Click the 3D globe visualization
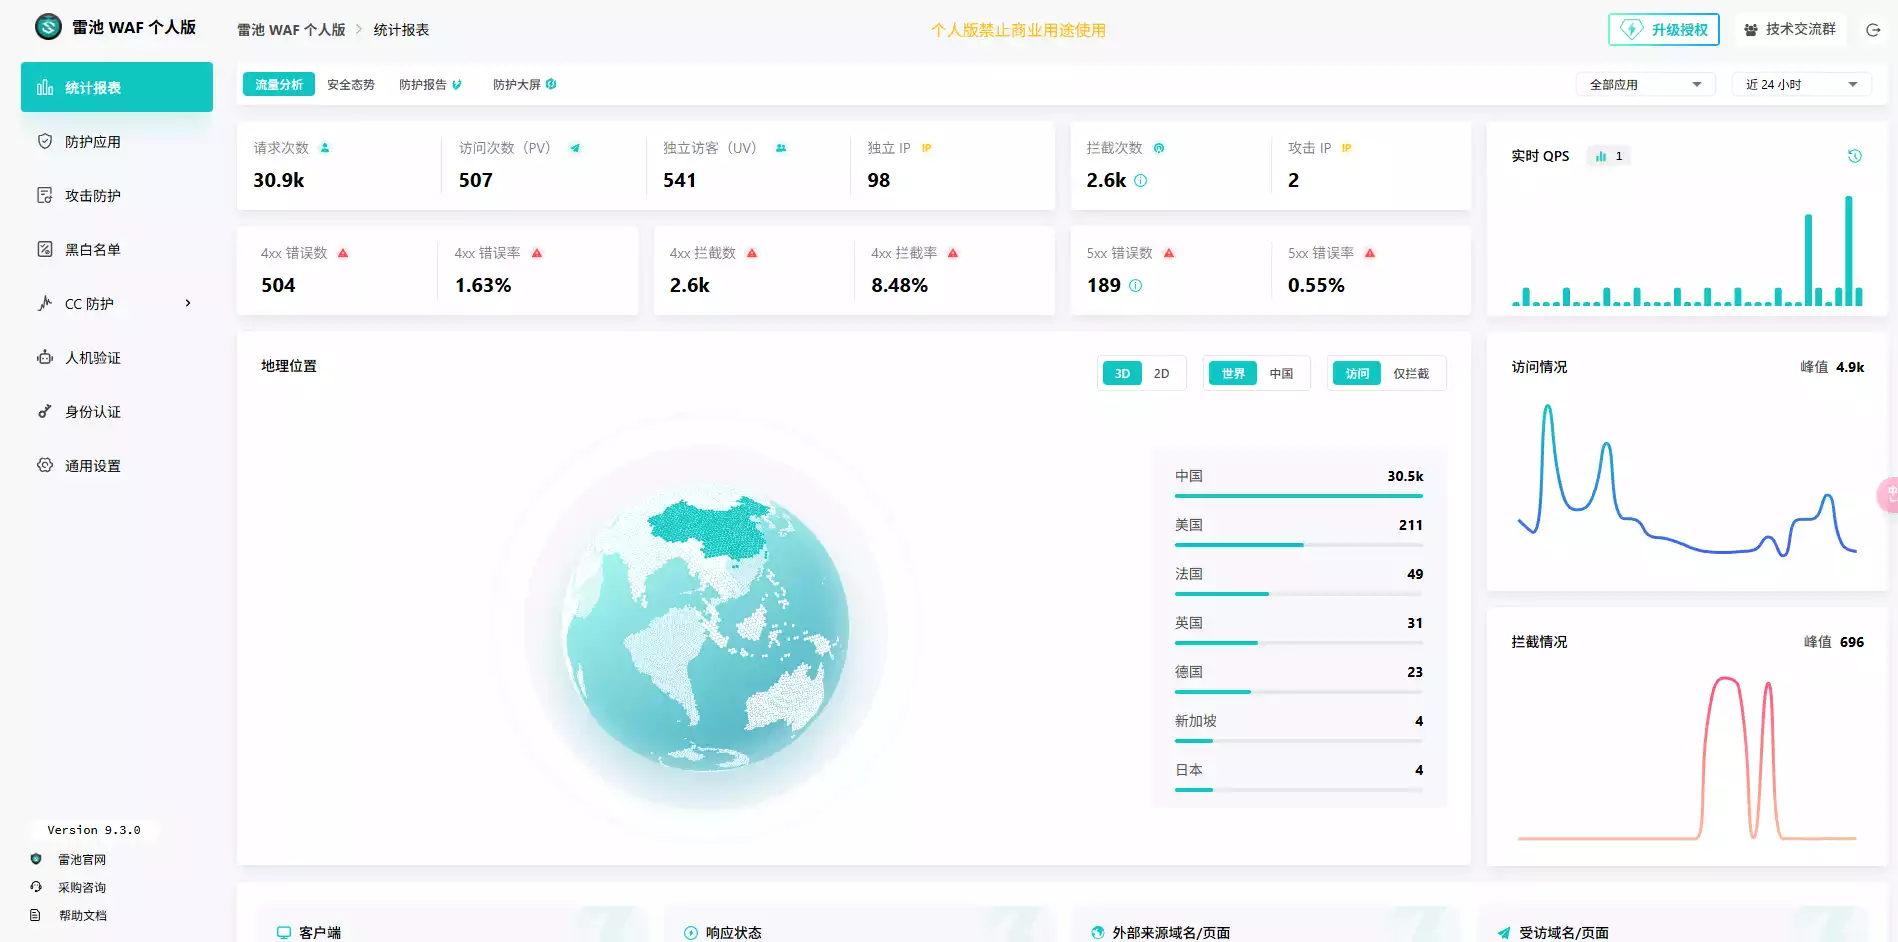Screen dimensions: 1898x942 tap(707, 630)
